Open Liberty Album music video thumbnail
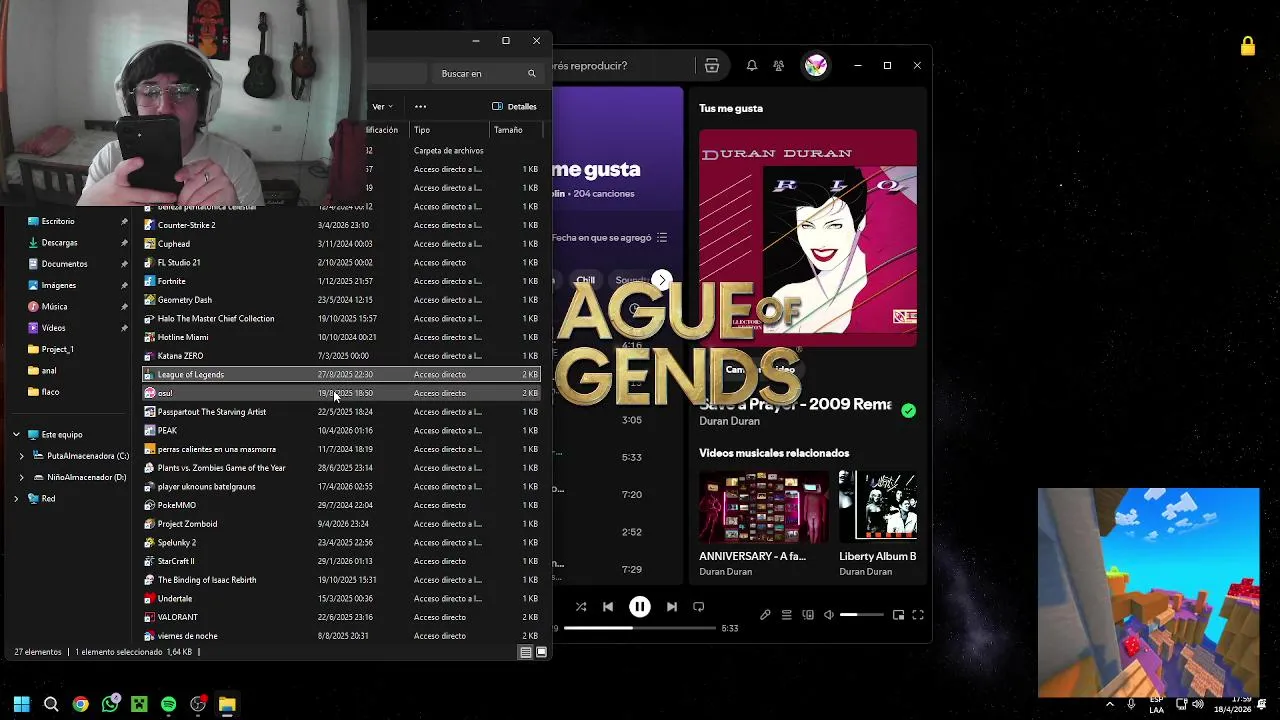 (x=878, y=506)
